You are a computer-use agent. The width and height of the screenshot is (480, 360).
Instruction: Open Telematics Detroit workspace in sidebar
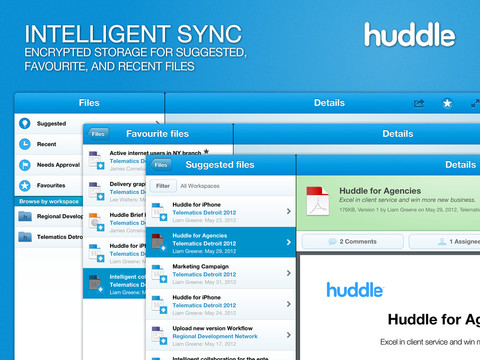[49, 237]
